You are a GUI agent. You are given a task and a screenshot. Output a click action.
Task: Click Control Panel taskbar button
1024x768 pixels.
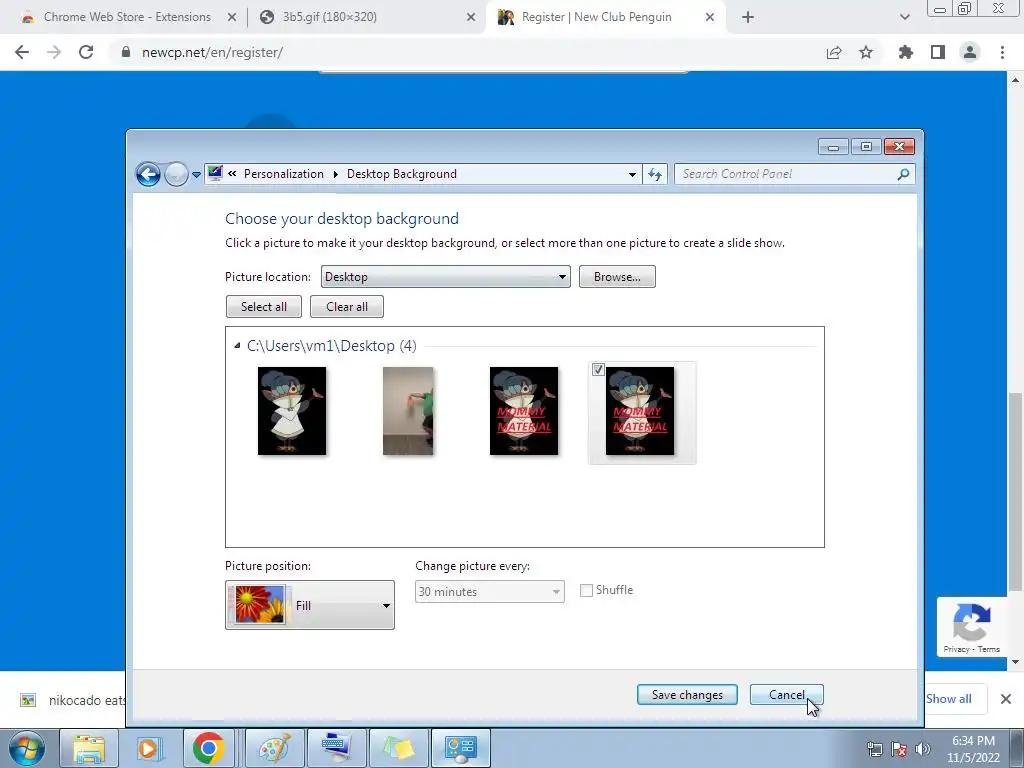(x=461, y=748)
